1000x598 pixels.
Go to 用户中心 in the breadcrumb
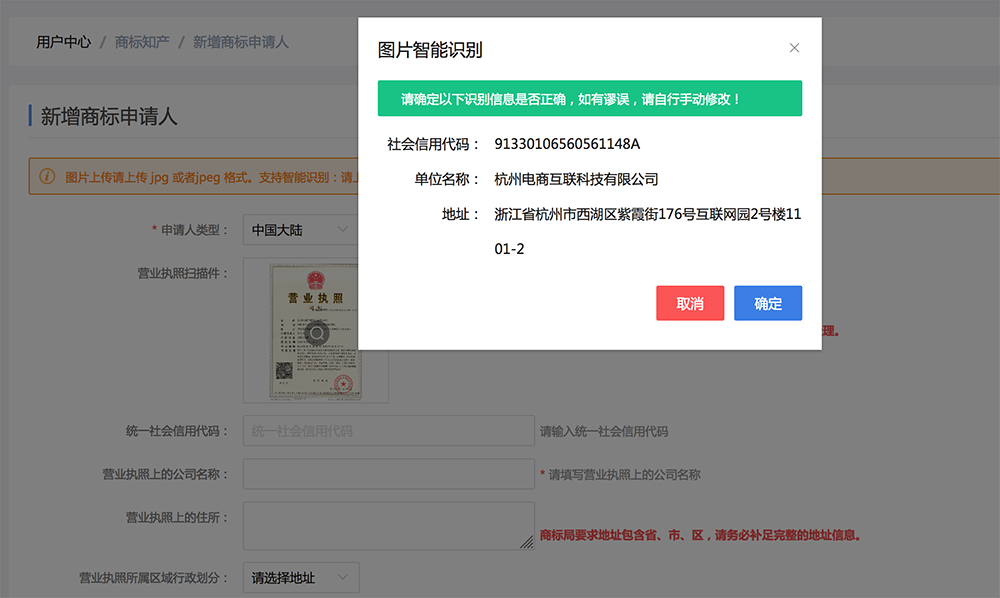(x=64, y=42)
